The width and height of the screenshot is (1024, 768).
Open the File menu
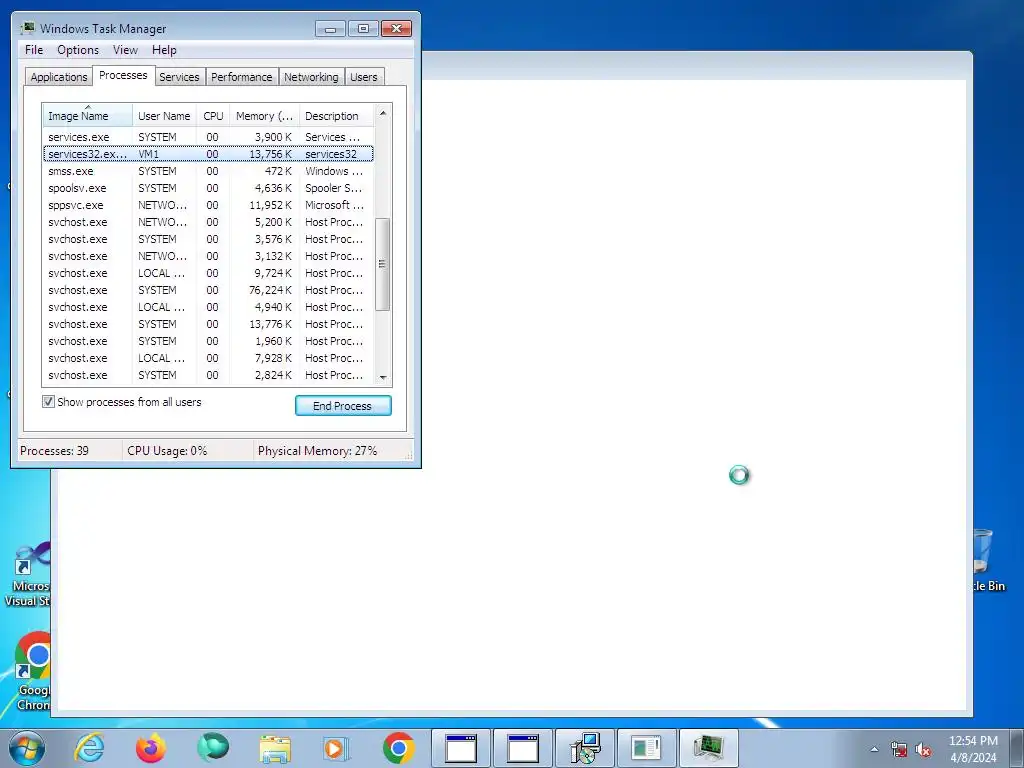(x=34, y=50)
